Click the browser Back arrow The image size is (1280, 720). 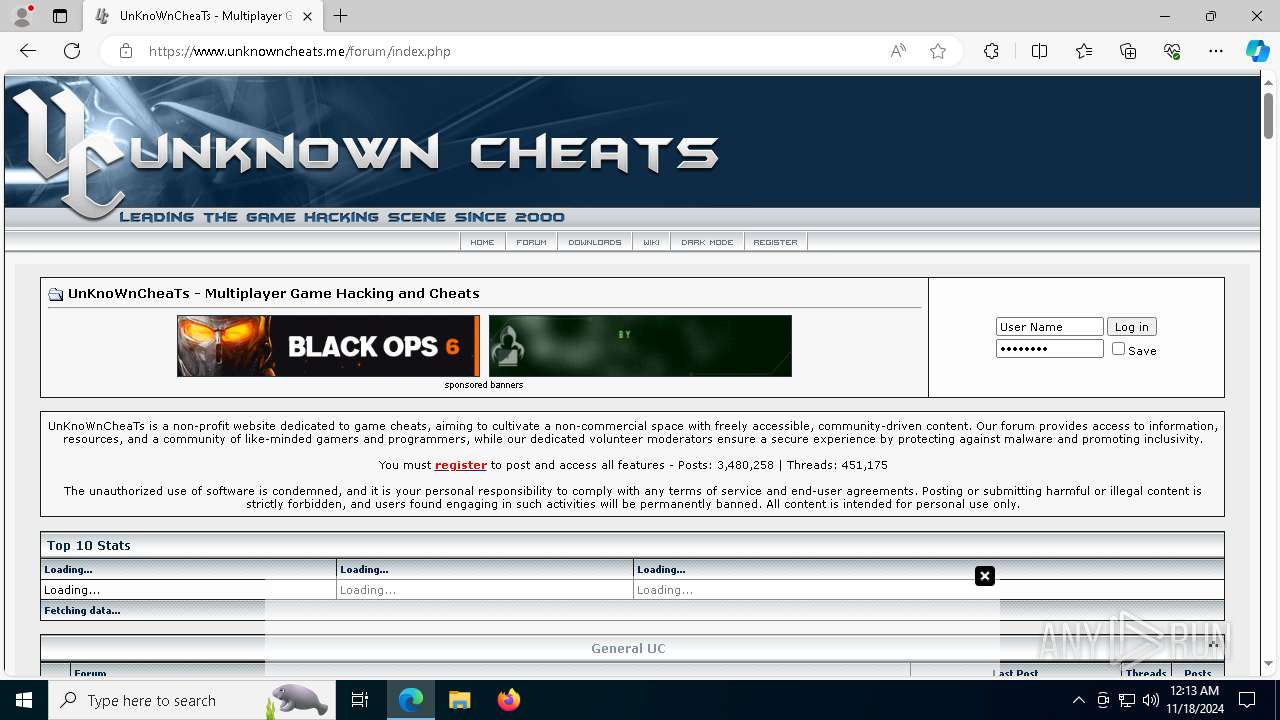[28, 51]
